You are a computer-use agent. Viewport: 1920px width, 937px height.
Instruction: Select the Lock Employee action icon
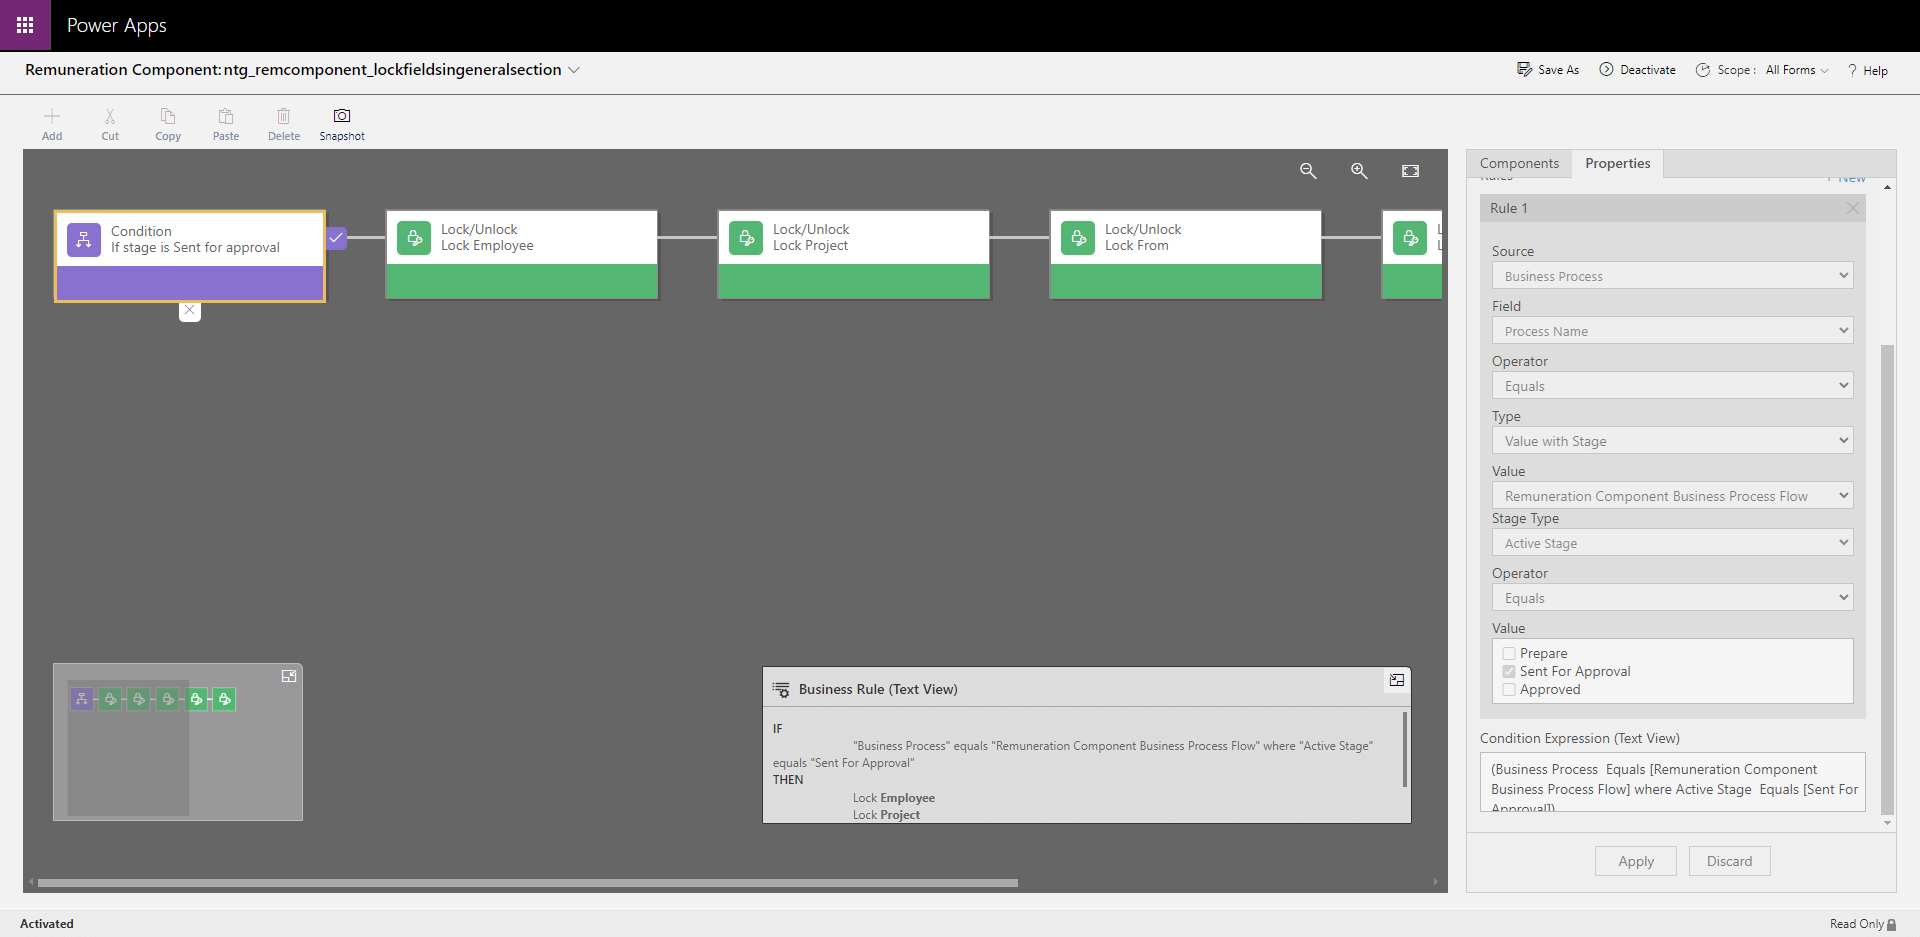[x=414, y=238]
